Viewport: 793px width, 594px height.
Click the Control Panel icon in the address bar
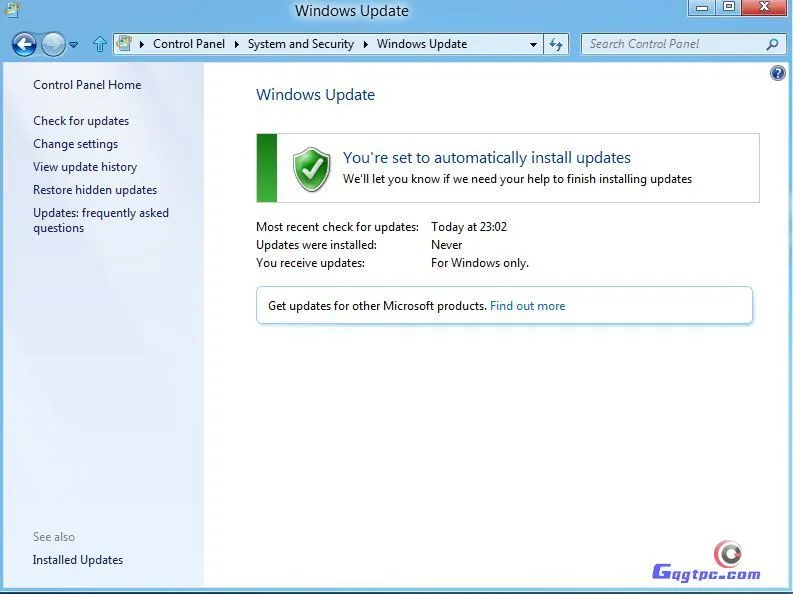pyautogui.click(x=125, y=44)
